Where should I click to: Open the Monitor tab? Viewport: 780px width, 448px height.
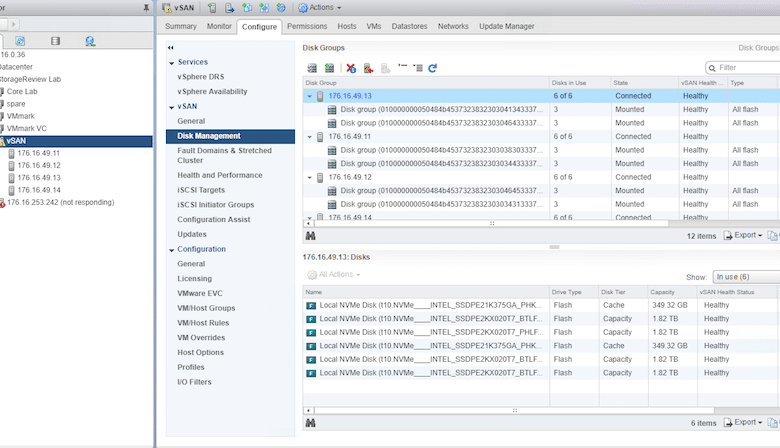click(219, 26)
